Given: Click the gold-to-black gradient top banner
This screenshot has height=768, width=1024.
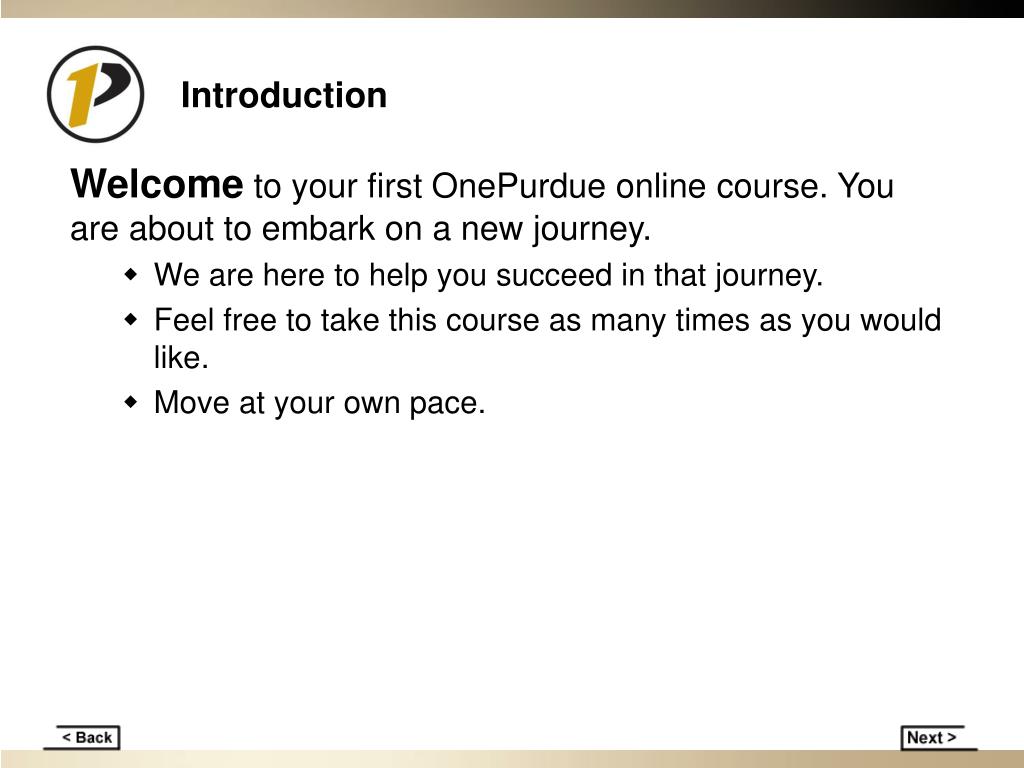Looking at the screenshot, I should coord(512,8).
